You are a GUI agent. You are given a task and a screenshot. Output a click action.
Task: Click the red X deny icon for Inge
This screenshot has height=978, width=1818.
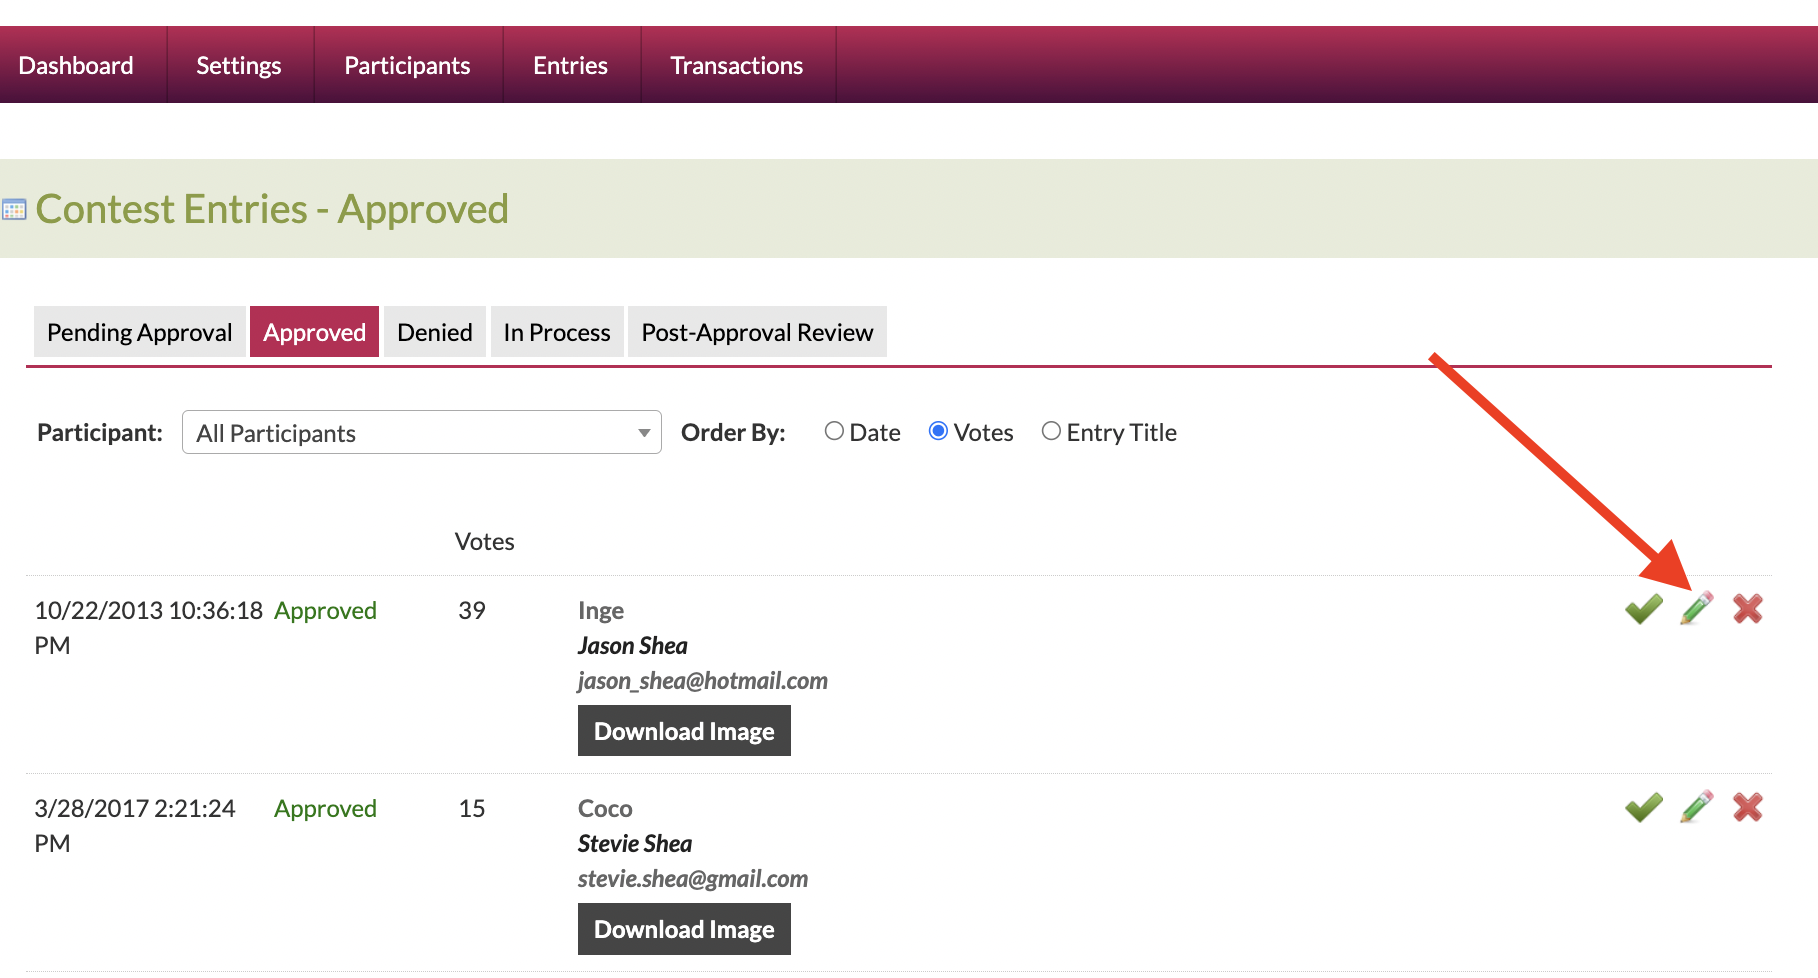(x=1747, y=609)
